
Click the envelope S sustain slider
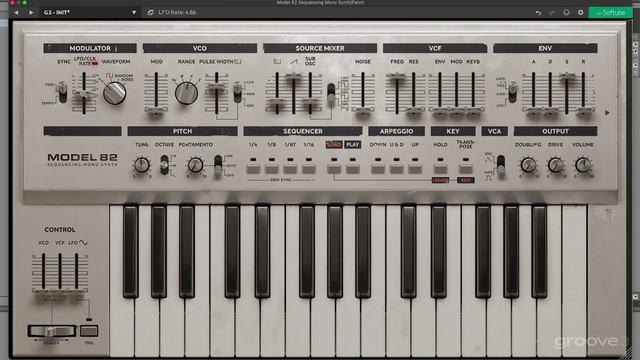[x=567, y=76]
